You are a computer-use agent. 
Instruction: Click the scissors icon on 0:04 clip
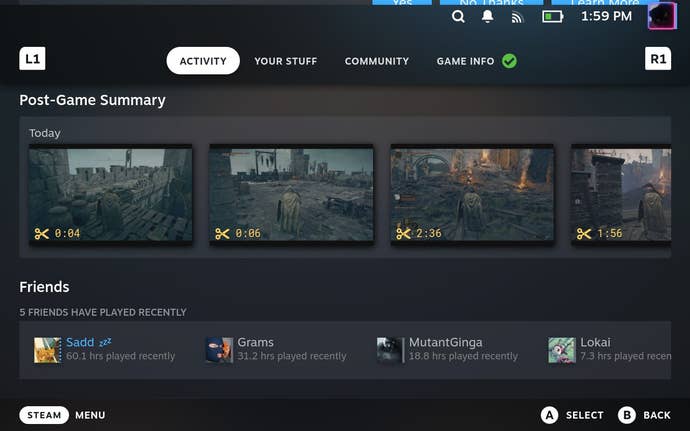(41, 233)
